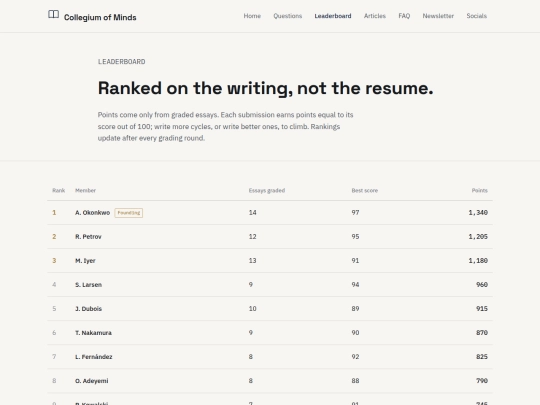Select member R. Petrov
This screenshot has width=540, height=405.
coord(88,237)
